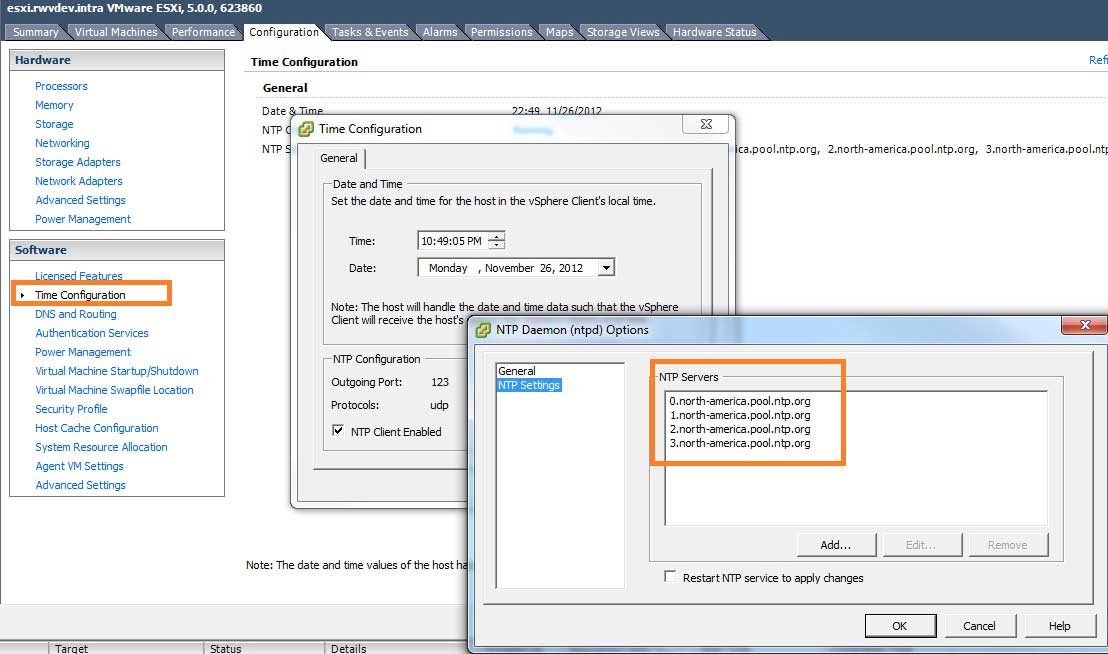Switch to the Maps tab
1108x654 pixels.
(x=559, y=32)
